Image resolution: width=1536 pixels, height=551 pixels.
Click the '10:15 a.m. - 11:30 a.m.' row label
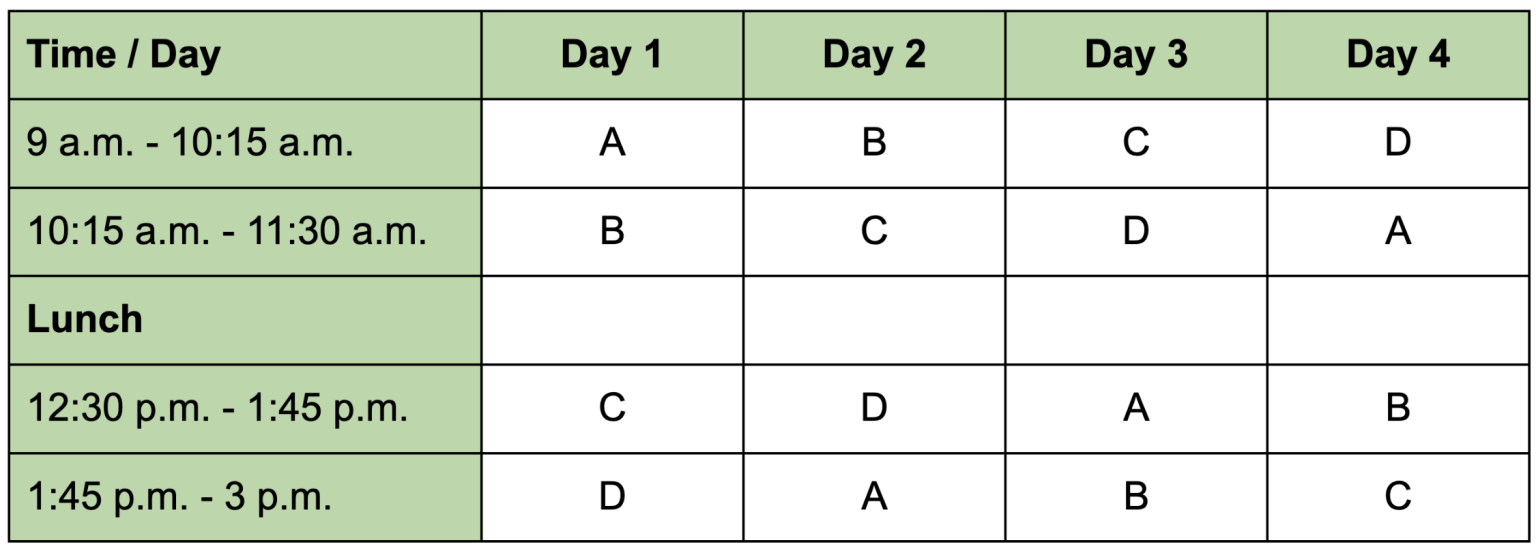(x=245, y=231)
